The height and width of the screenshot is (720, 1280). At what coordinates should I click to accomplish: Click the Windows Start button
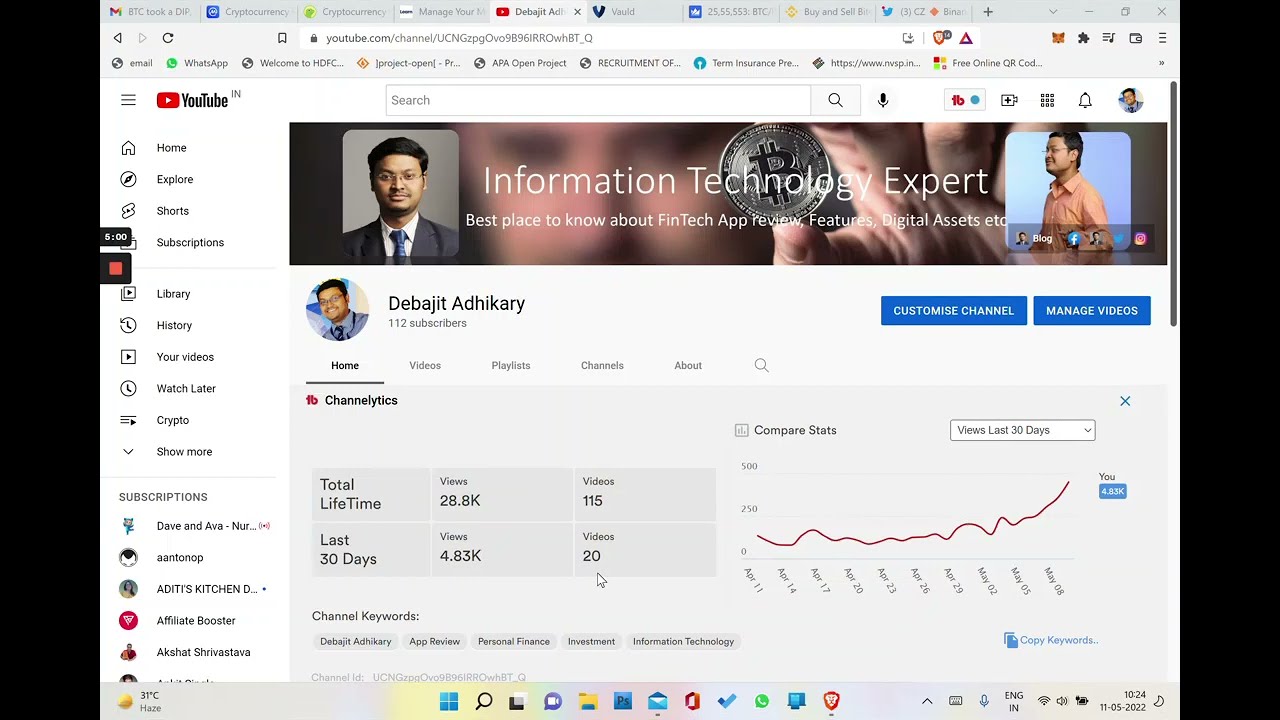pos(449,701)
